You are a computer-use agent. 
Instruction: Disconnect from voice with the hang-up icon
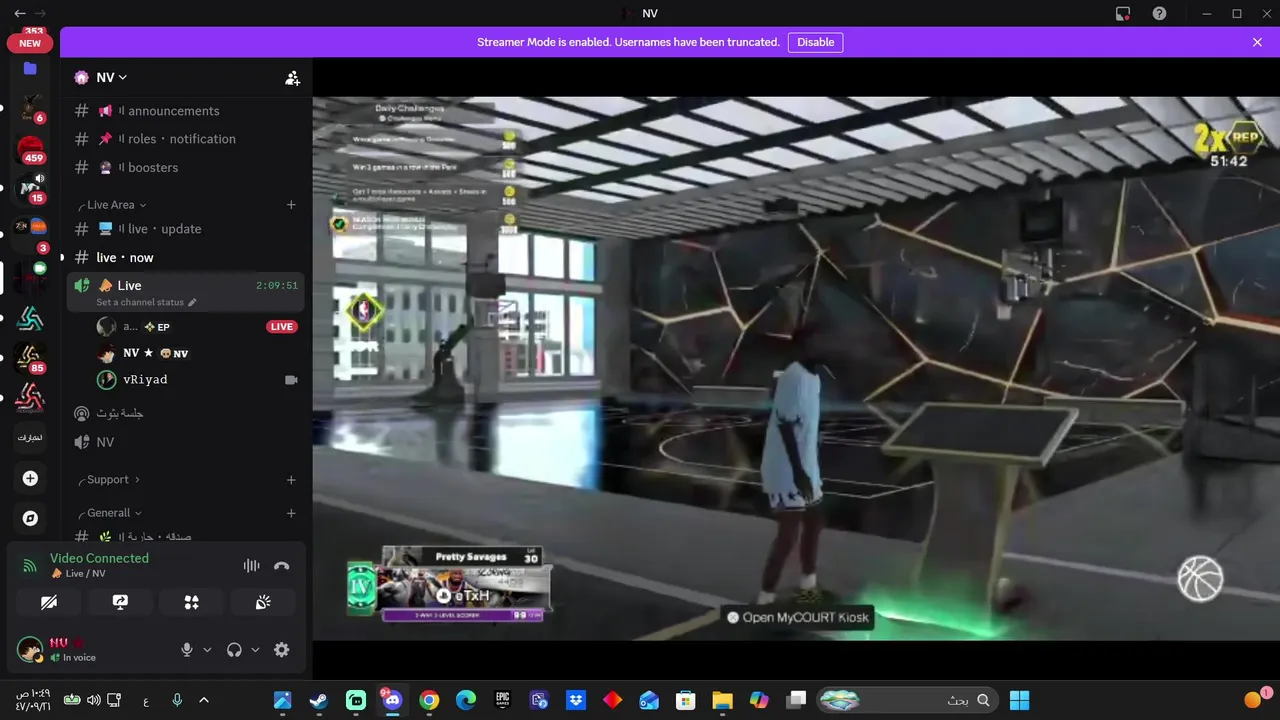coord(282,566)
